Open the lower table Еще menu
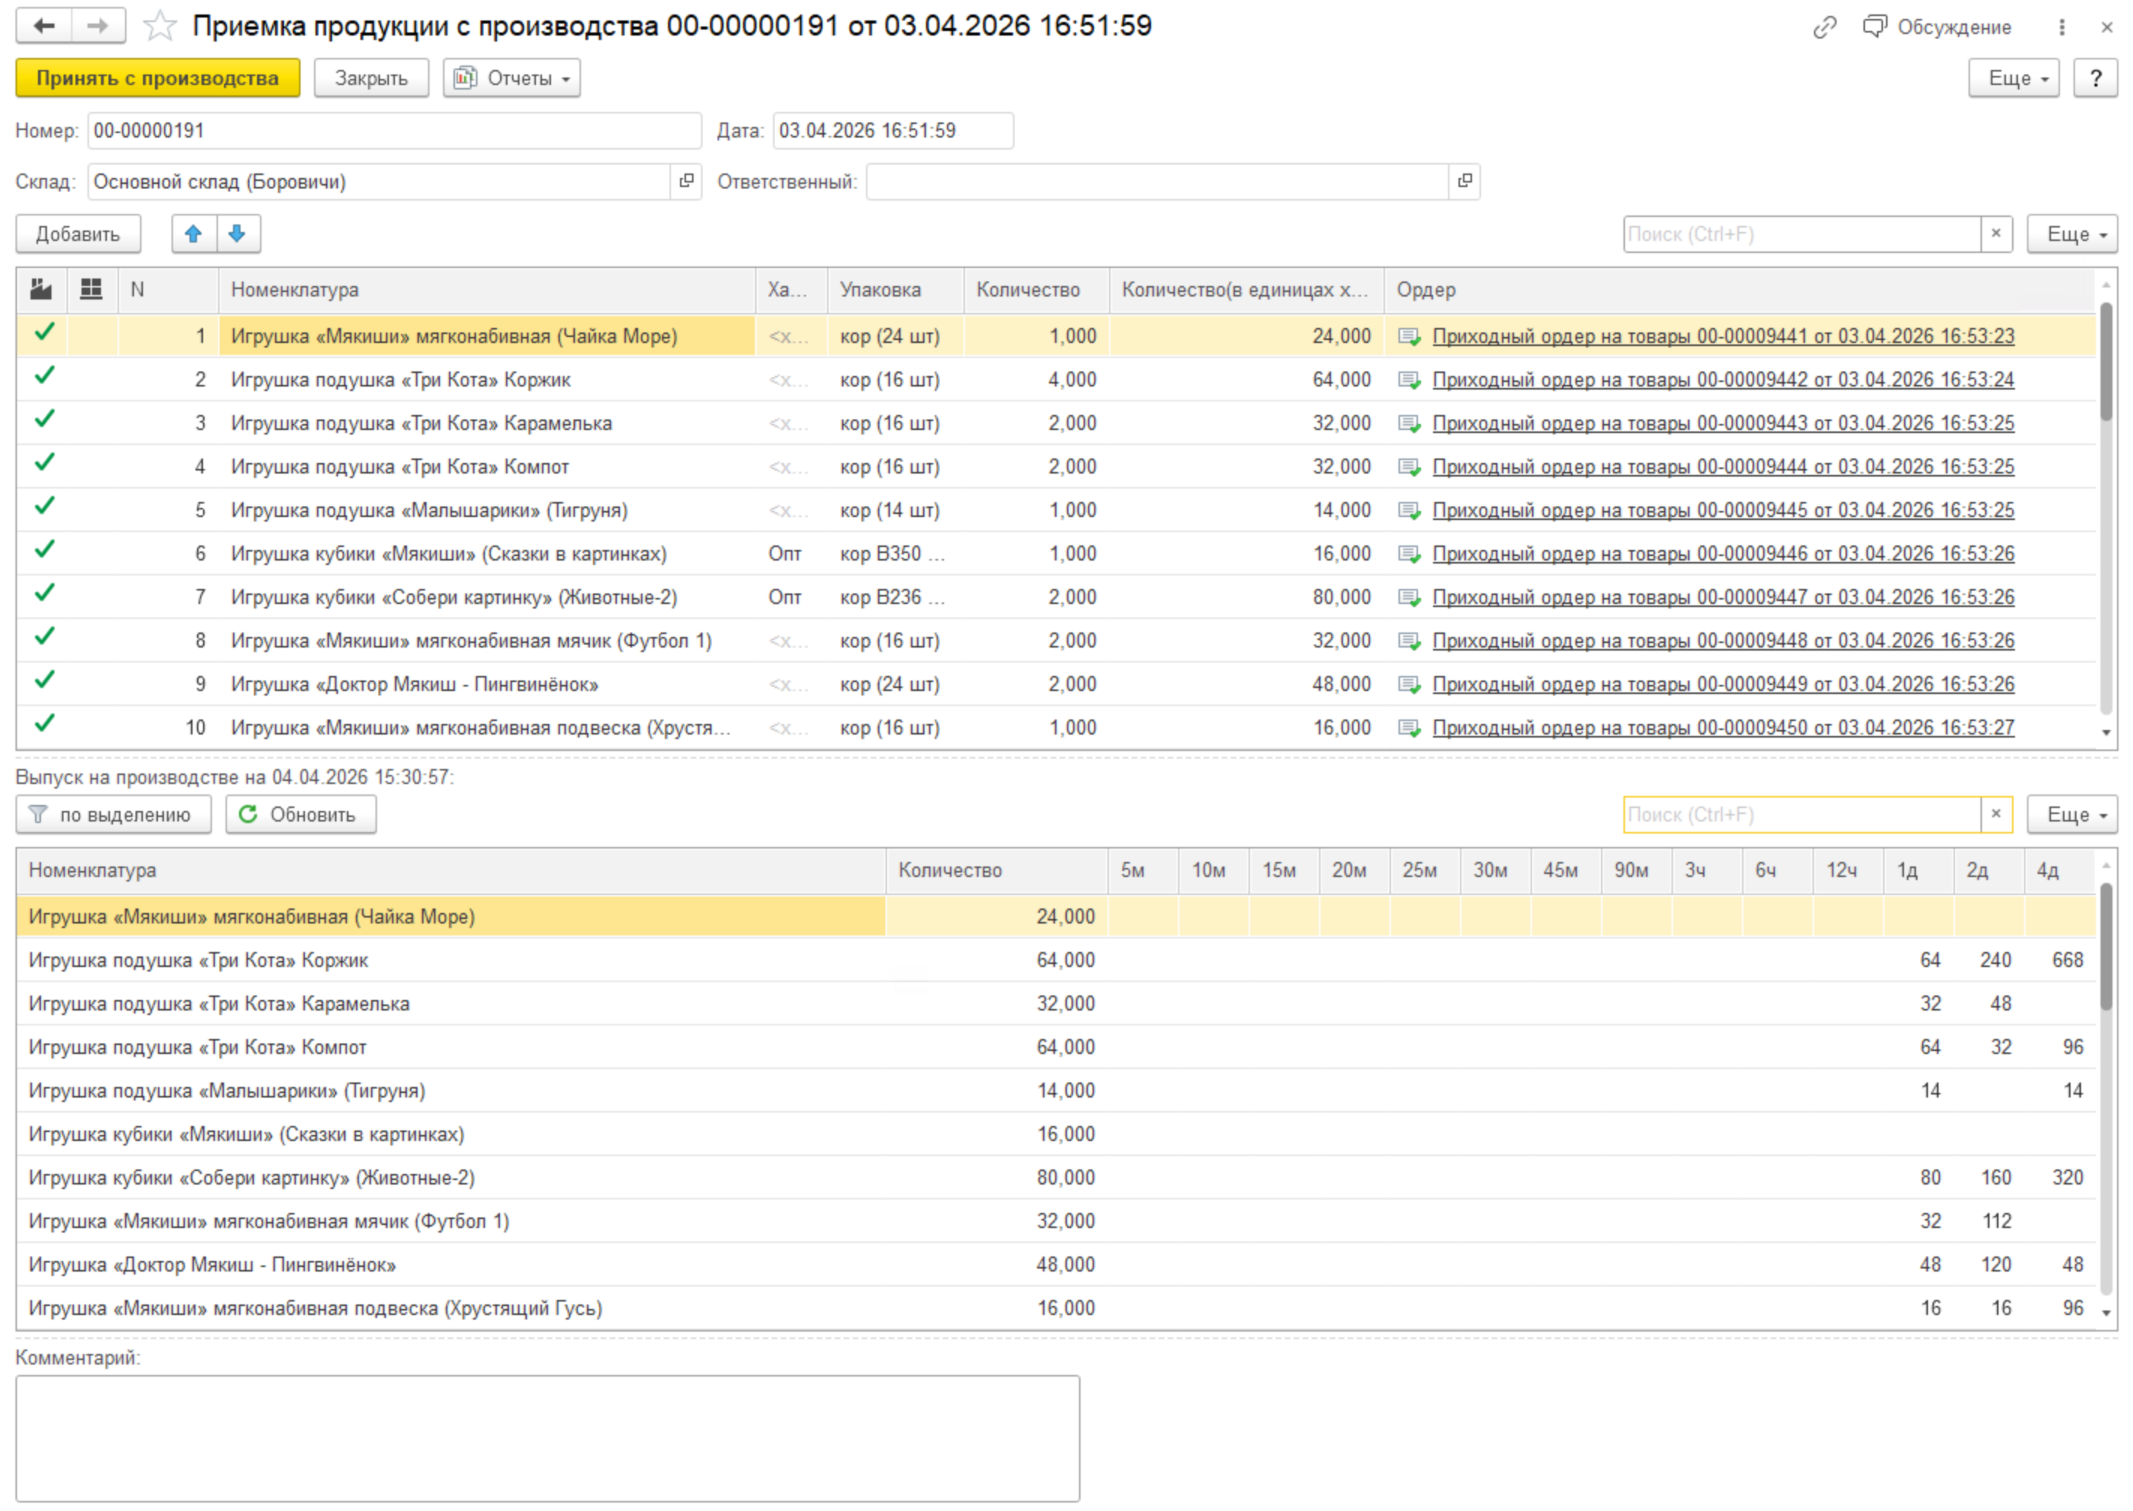Viewport: 2133px width, 1511px height. 2072,815
